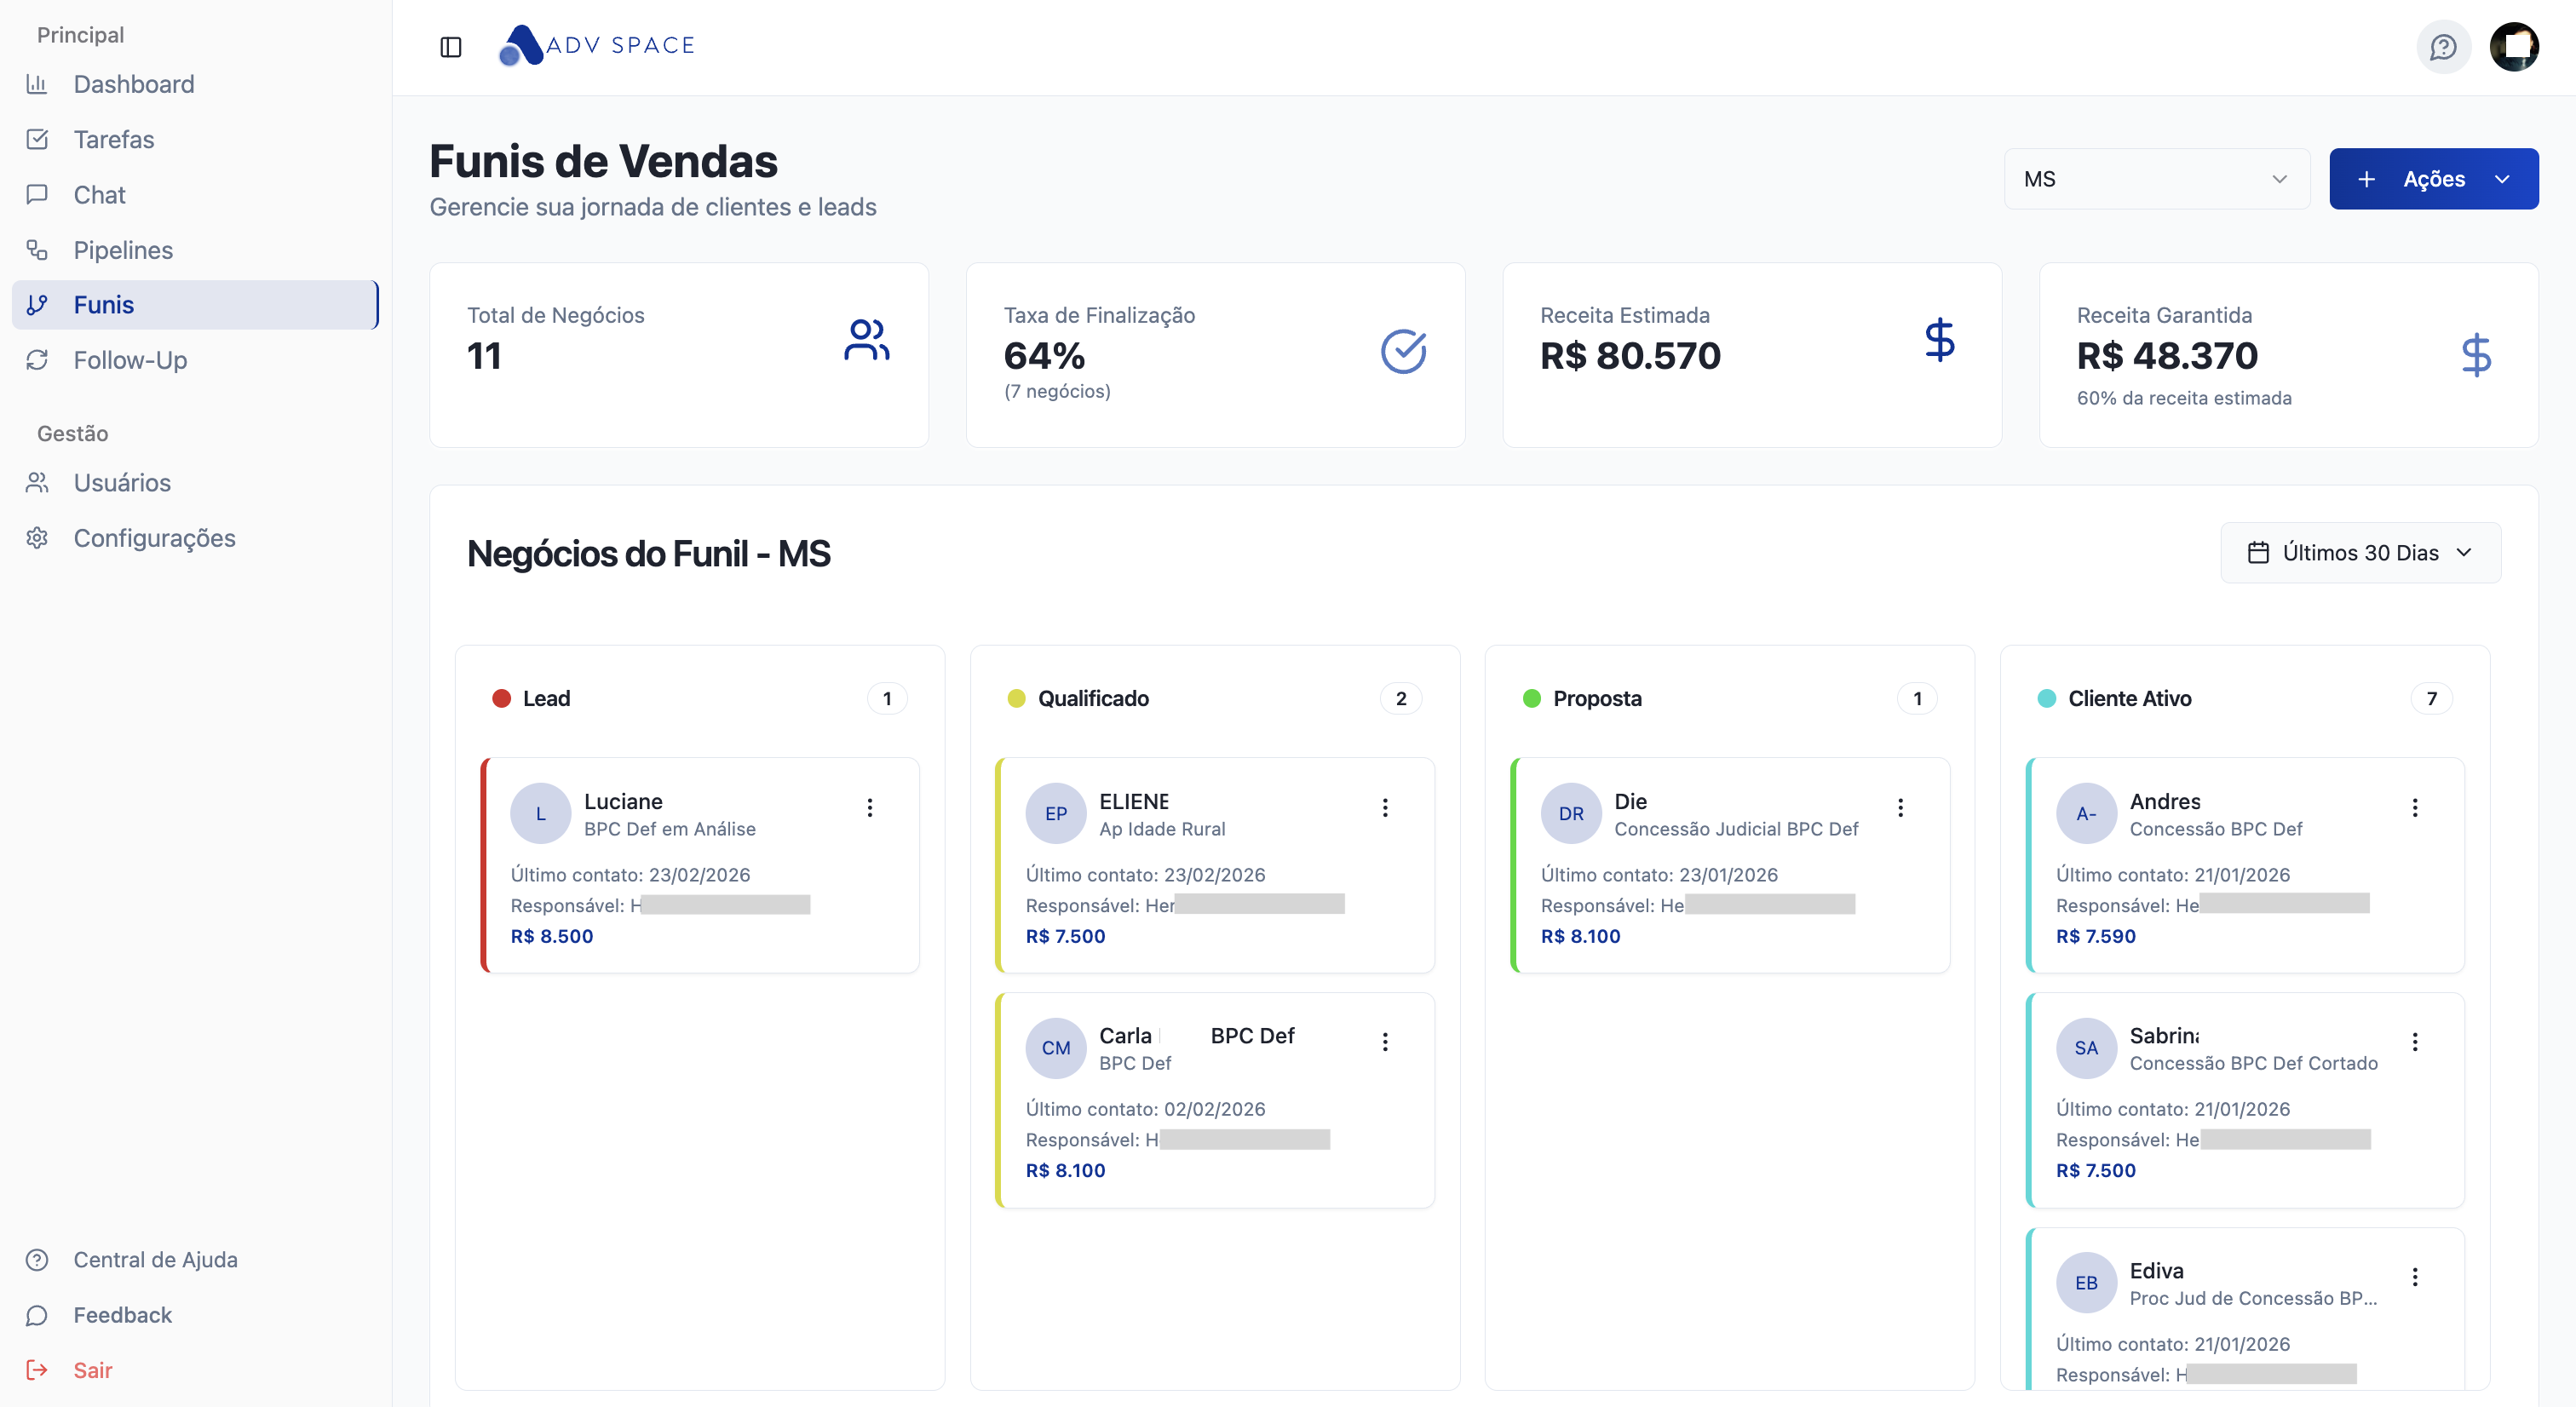Viewport: 2576px width, 1407px height.
Task: Open the help chat bubble icon
Action: [2443, 47]
